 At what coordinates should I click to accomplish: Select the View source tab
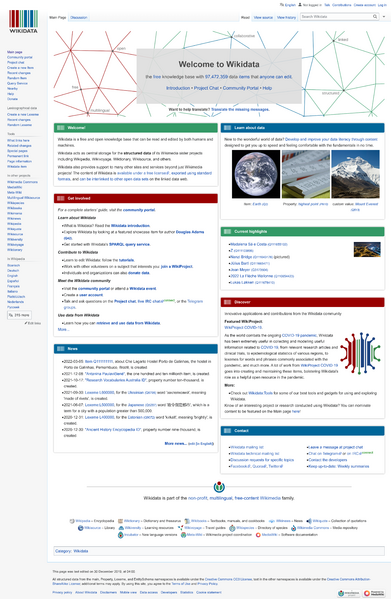(263, 18)
